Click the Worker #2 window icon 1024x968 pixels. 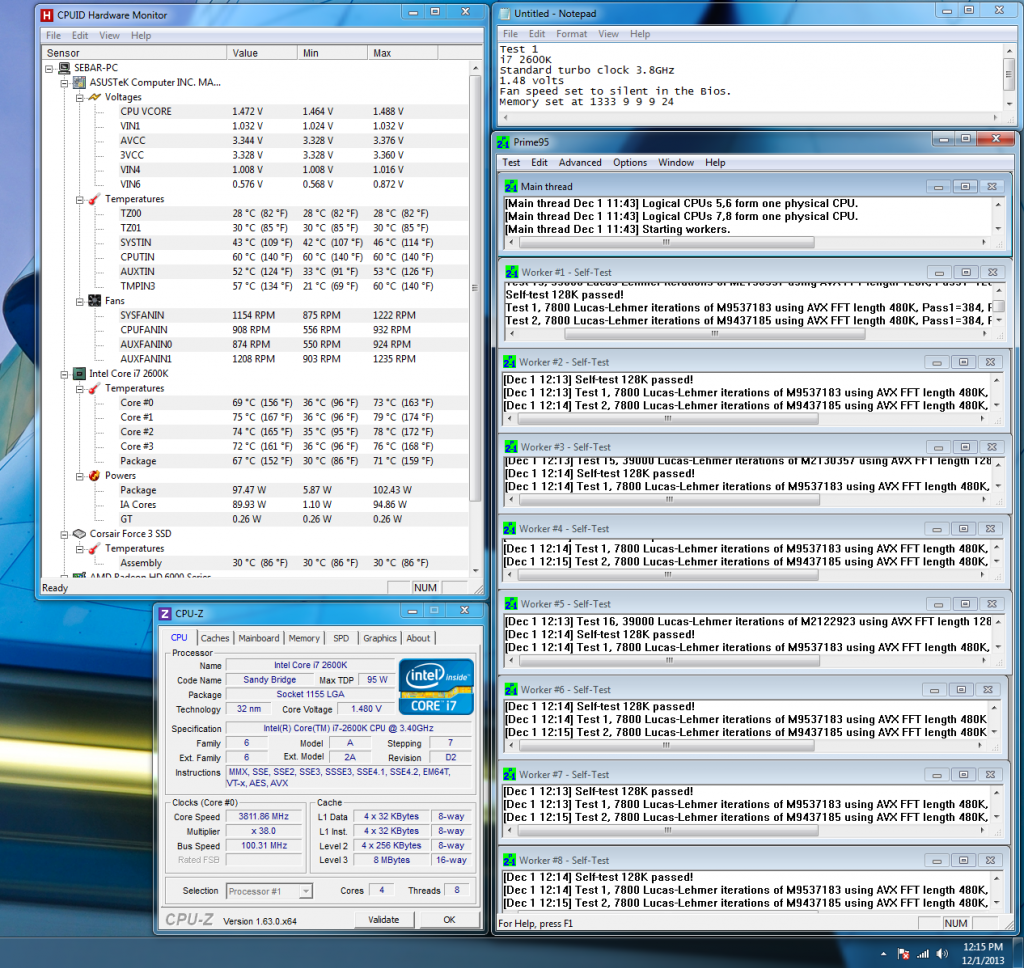[509, 362]
